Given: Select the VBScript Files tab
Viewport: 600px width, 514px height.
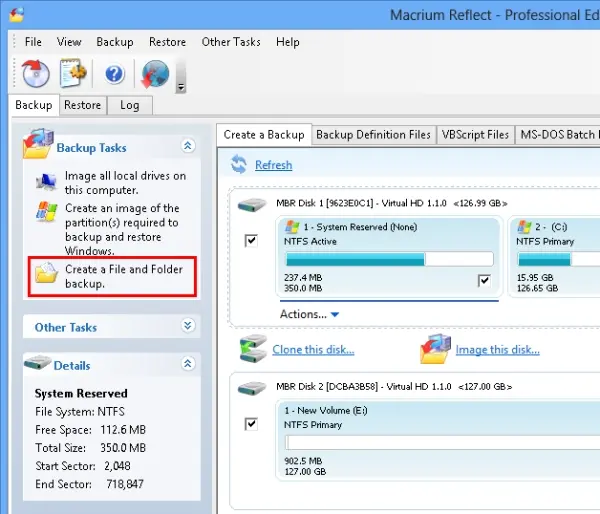Looking at the screenshot, I should [x=475, y=135].
